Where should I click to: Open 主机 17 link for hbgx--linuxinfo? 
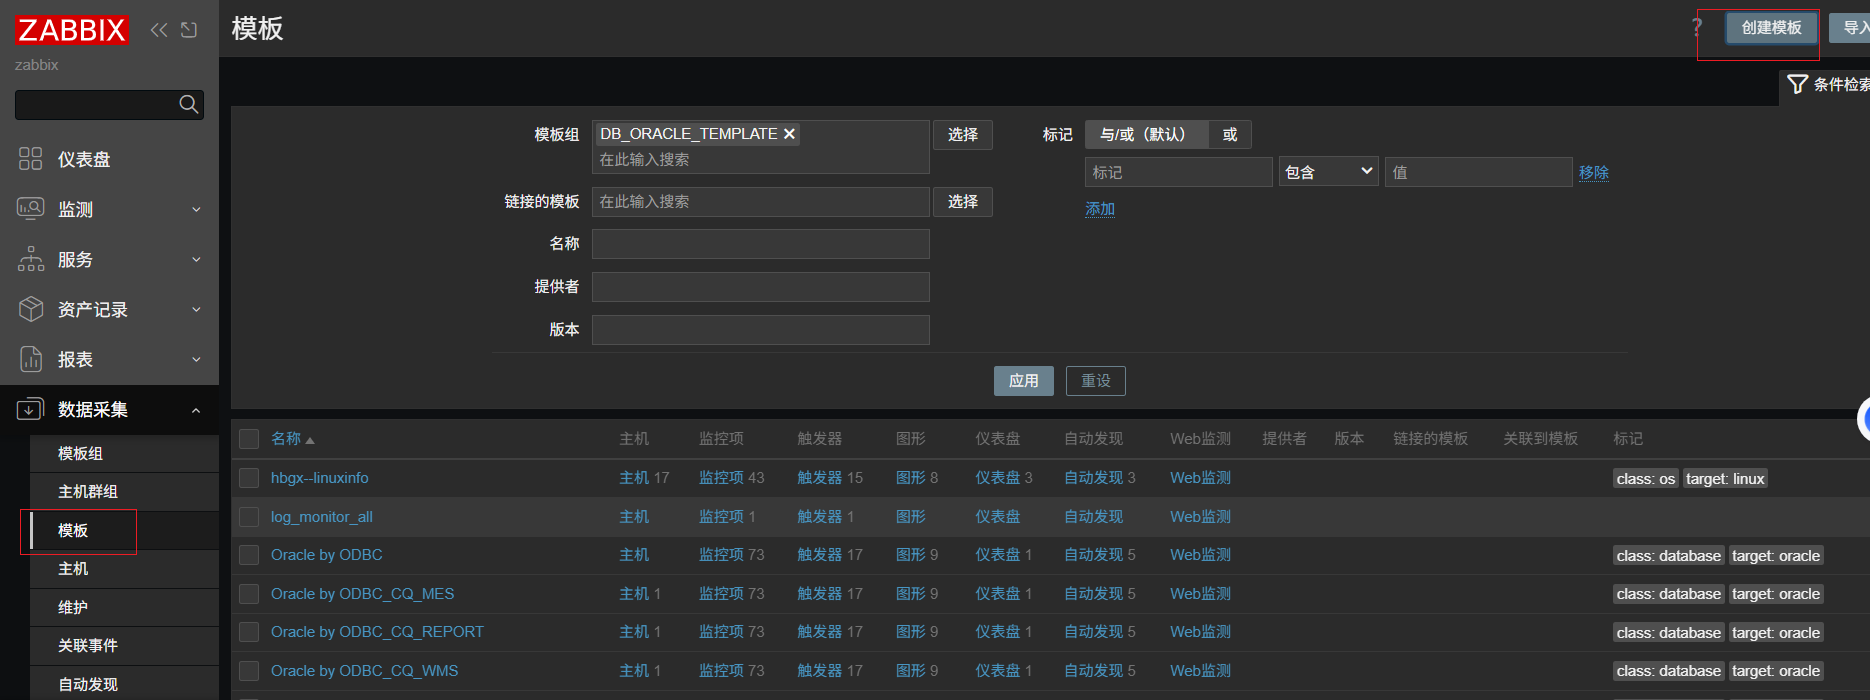pos(635,478)
